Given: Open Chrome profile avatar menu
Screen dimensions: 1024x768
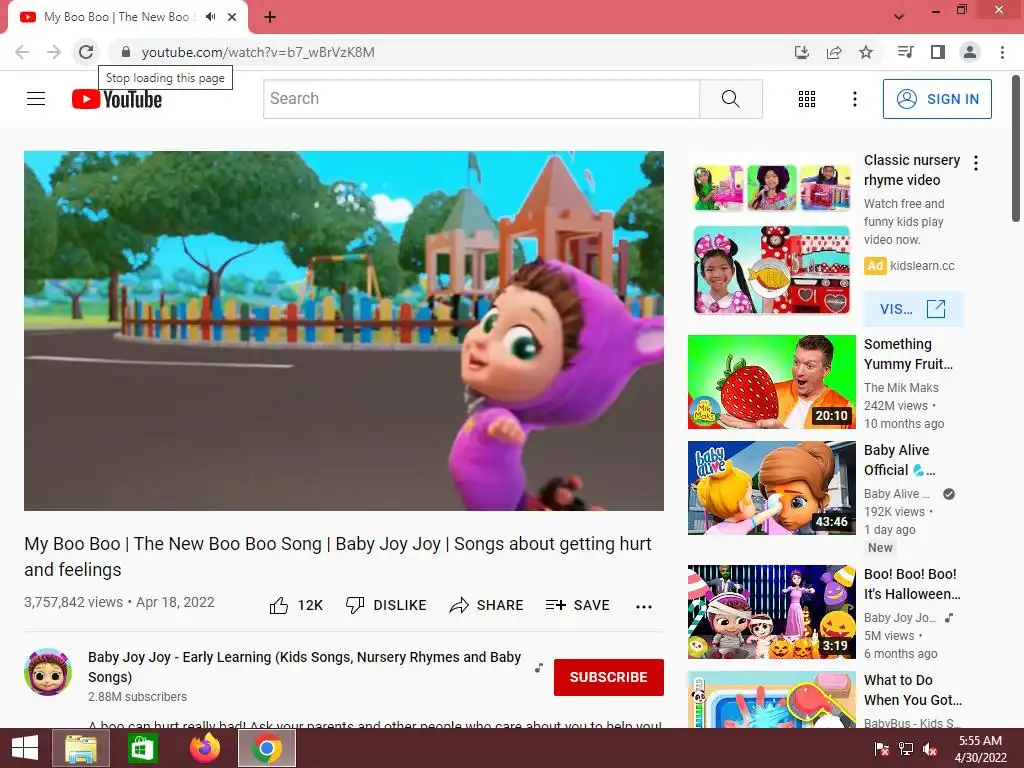Looking at the screenshot, I should [970, 52].
